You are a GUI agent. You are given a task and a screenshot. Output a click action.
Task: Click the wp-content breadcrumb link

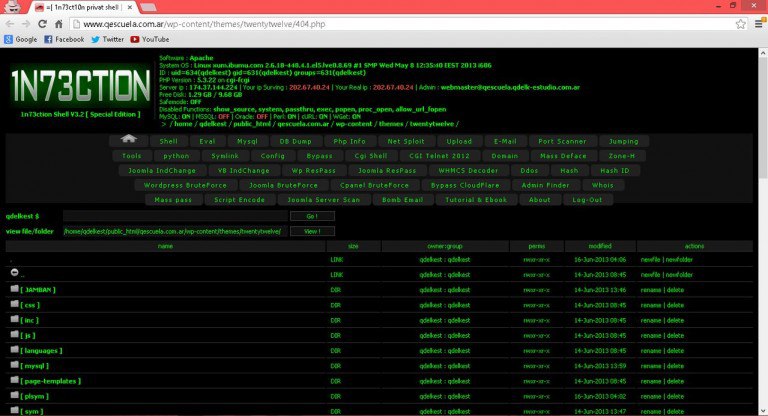point(354,124)
